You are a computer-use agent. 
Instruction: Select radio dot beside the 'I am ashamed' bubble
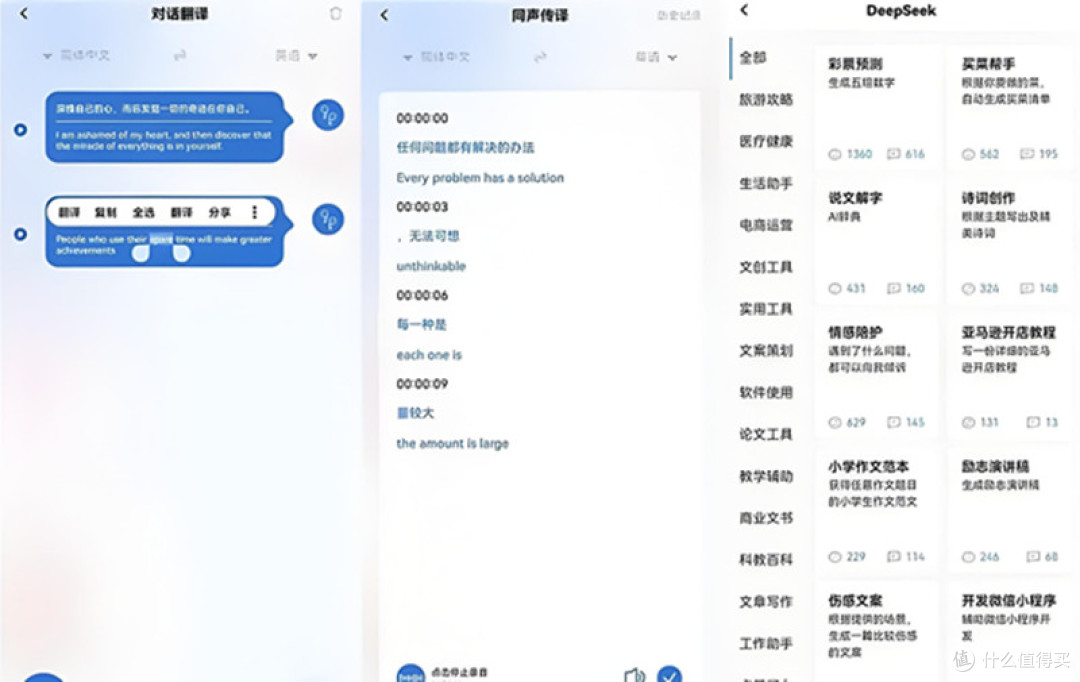tap(21, 130)
